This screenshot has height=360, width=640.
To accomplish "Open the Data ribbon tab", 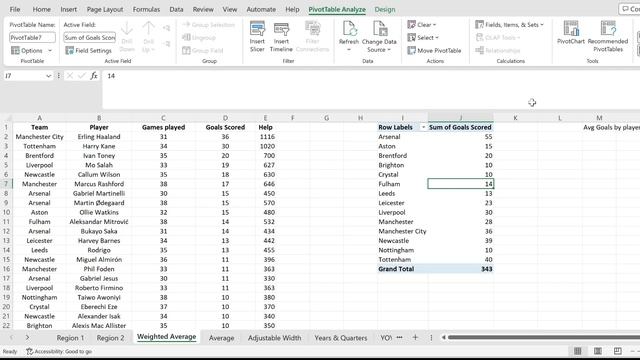I will pos(176,9).
